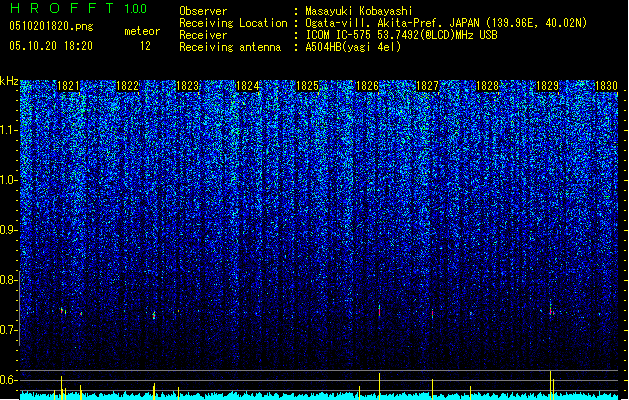Click the meteor echo just after 1829
Image resolution: width=629 pixels, height=400 pixels.
coord(551,310)
